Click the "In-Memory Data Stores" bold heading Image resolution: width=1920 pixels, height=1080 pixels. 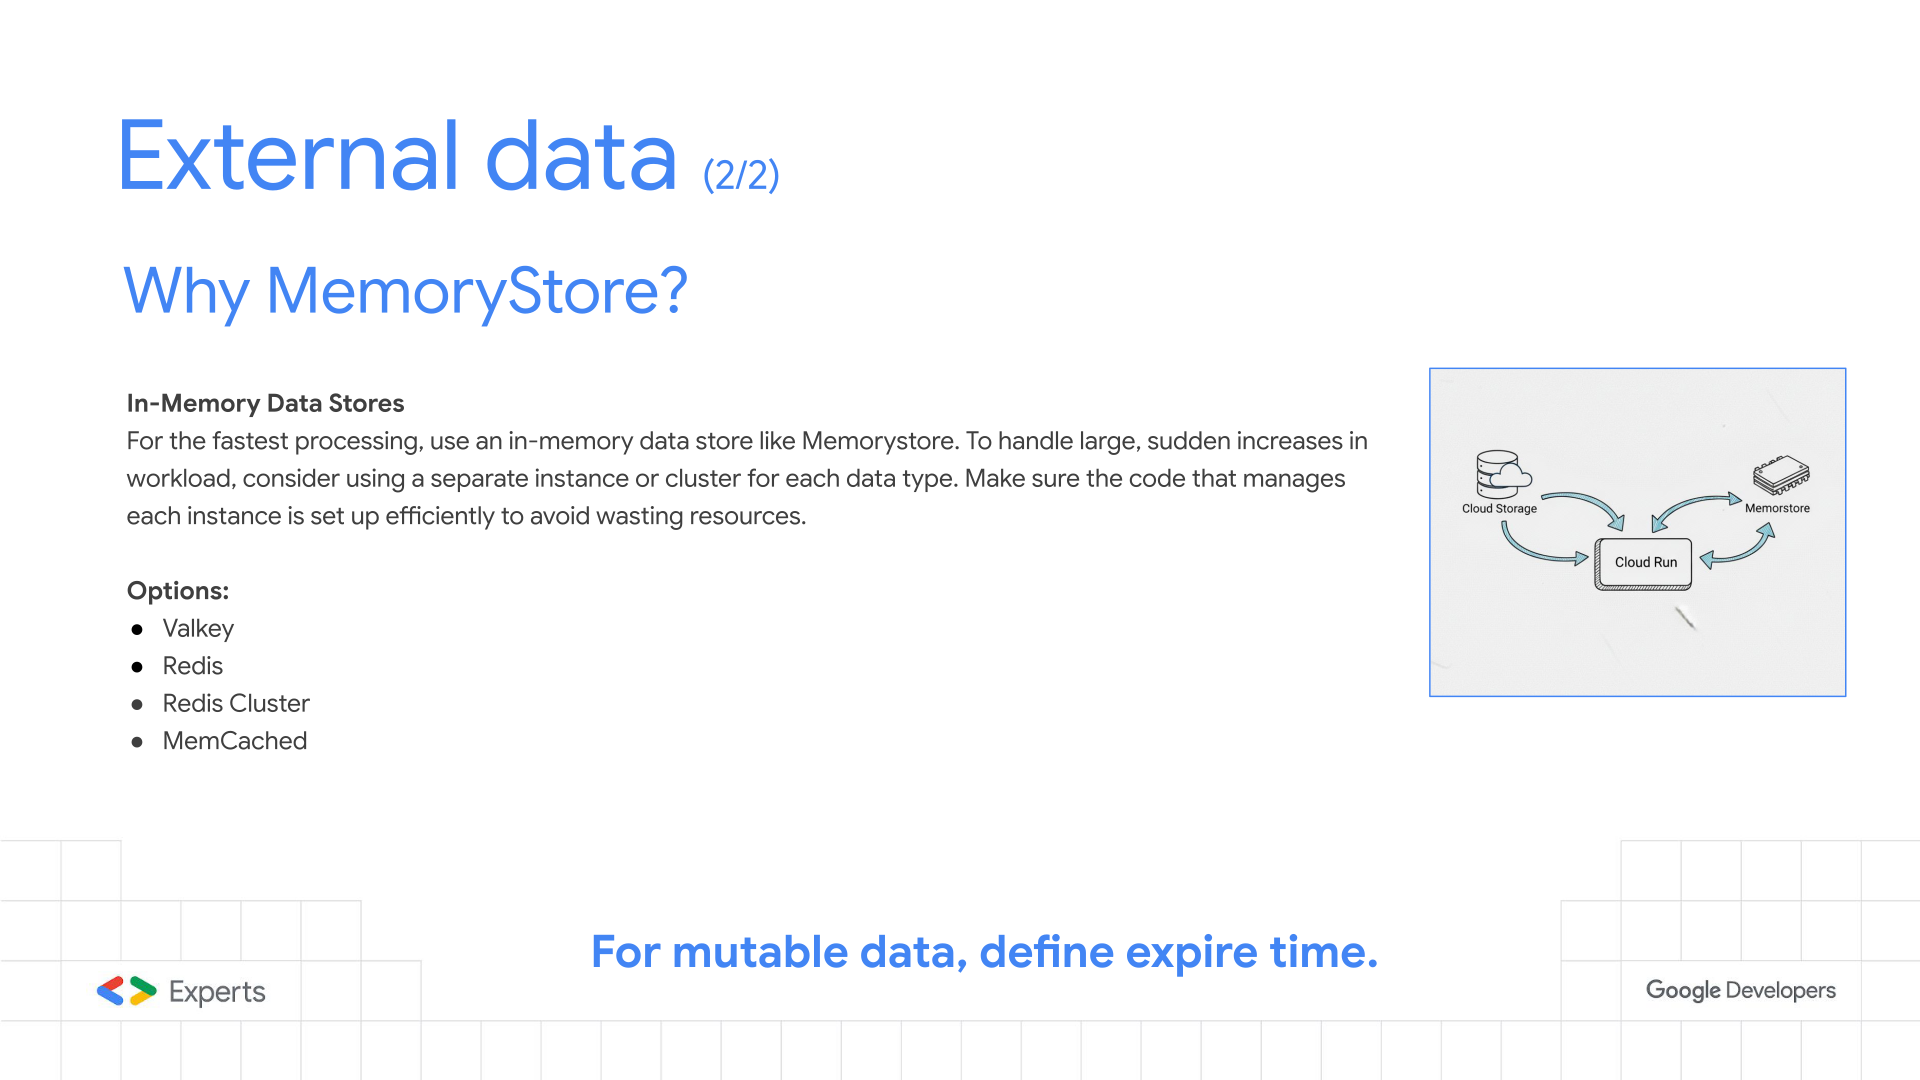click(x=265, y=403)
